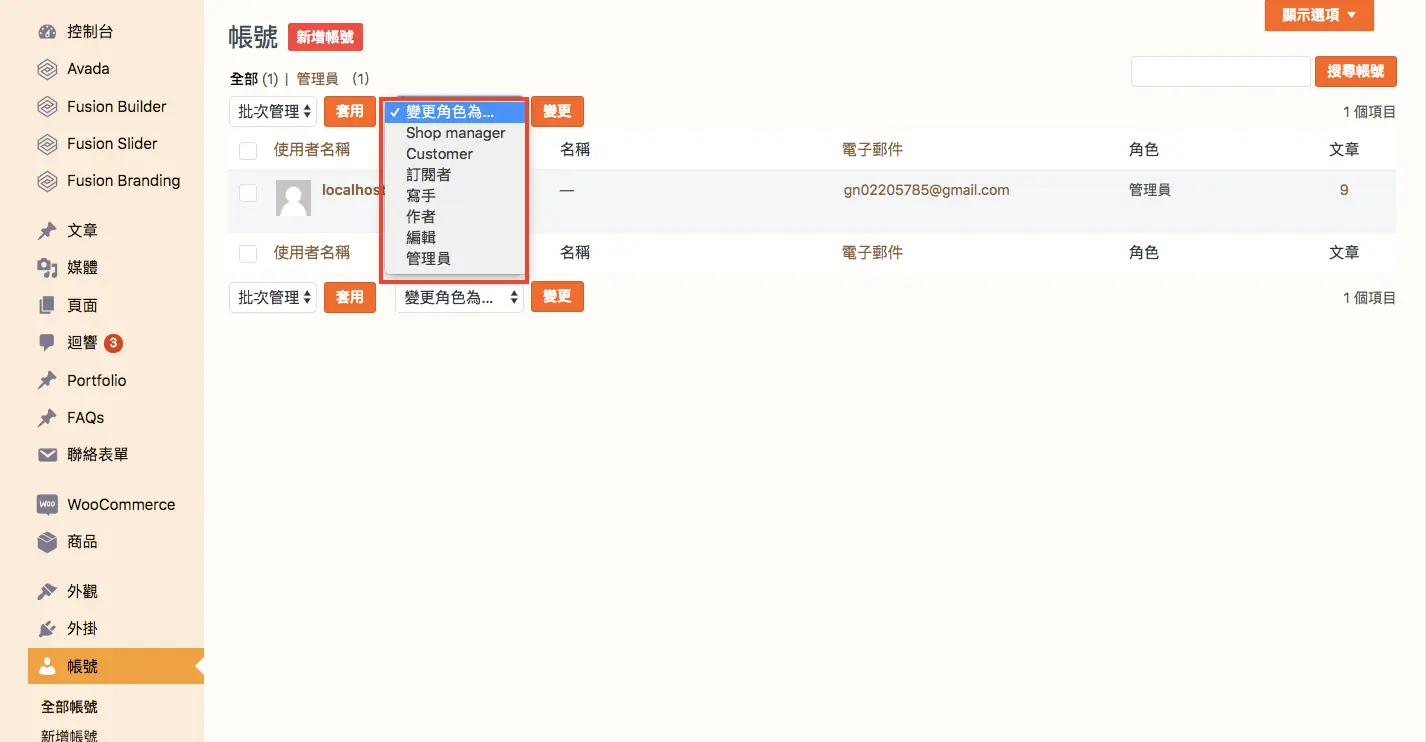Image resolution: width=1426 pixels, height=742 pixels.
Task: Click the Portfolio pin icon
Action: [47, 381]
